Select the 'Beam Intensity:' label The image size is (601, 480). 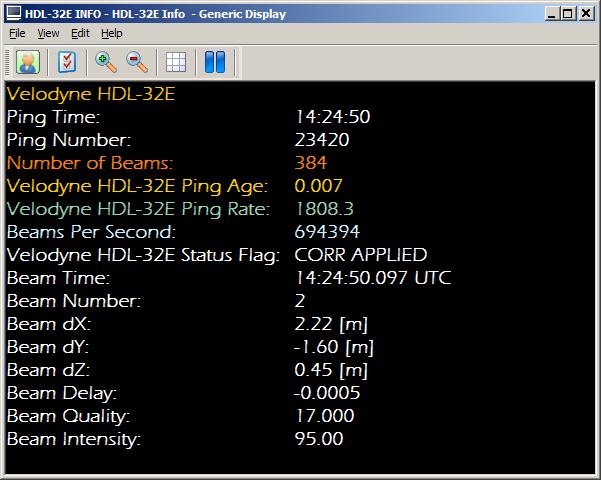(x=74, y=439)
